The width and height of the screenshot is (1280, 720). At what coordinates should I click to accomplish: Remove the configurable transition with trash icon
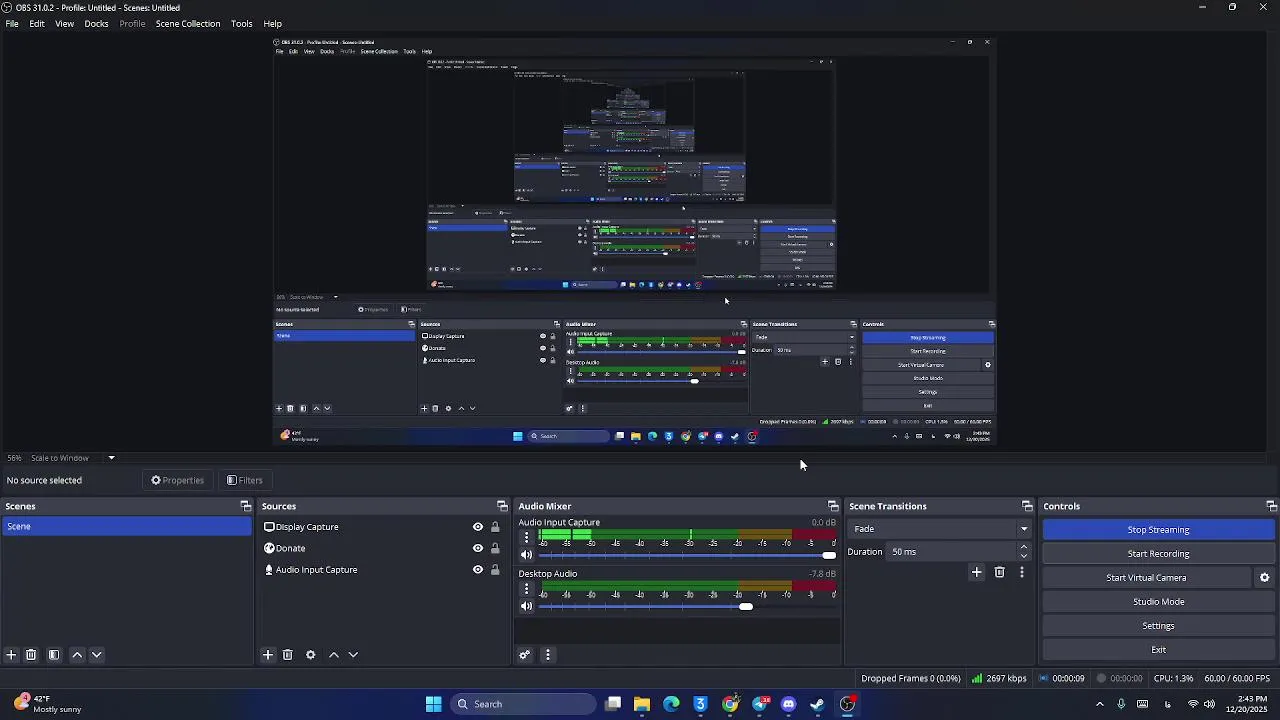tap(999, 572)
